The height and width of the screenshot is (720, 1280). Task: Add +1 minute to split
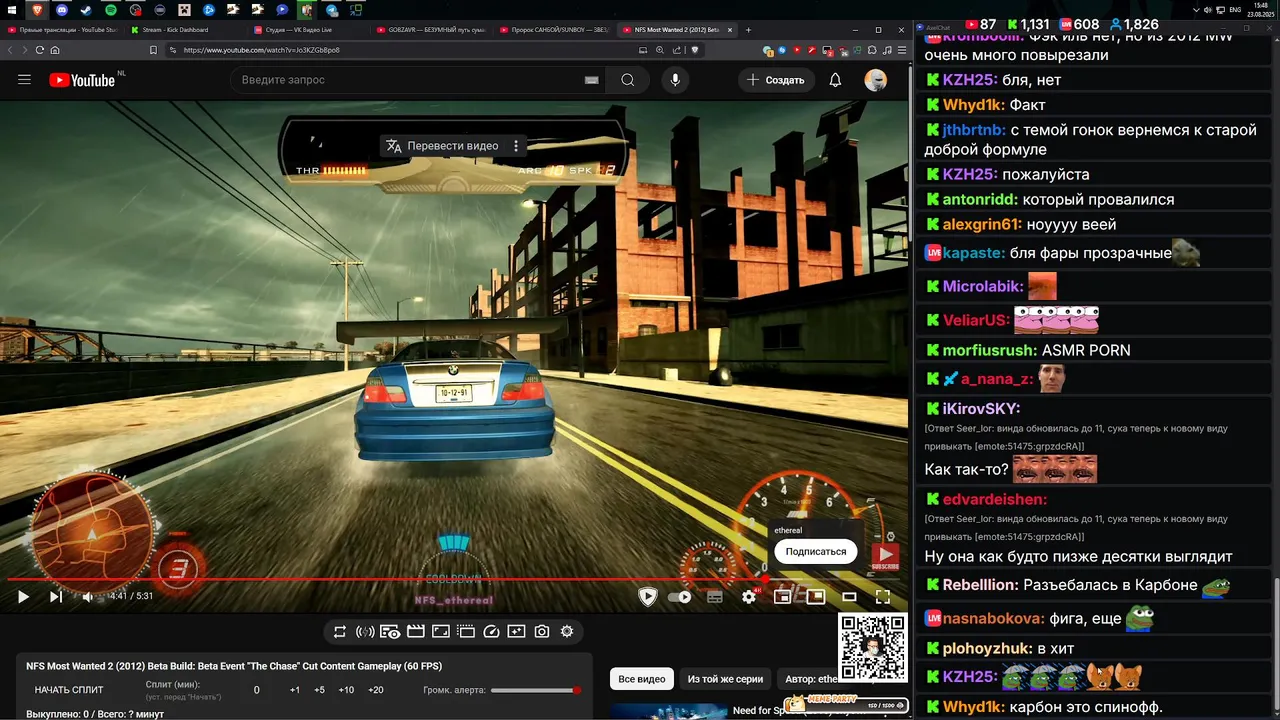click(295, 690)
